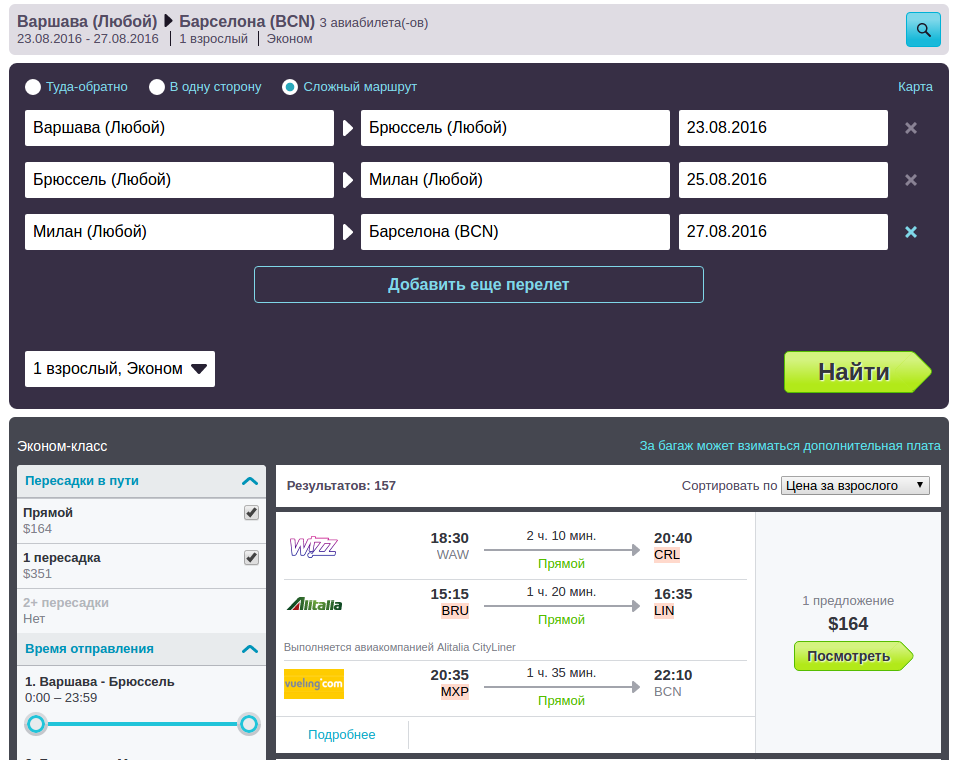Uncheck the Прямой stops filter
This screenshot has height=760, width=962.
(251, 513)
